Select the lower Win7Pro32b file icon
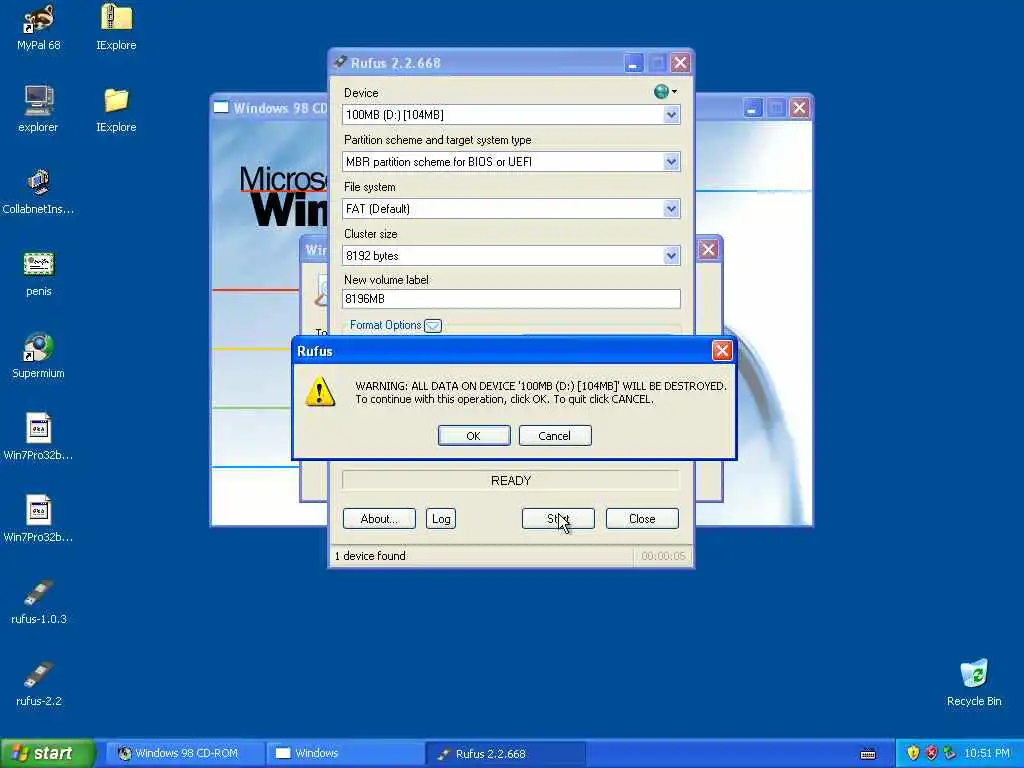The width and height of the screenshot is (1024, 768). click(x=39, y=510)
